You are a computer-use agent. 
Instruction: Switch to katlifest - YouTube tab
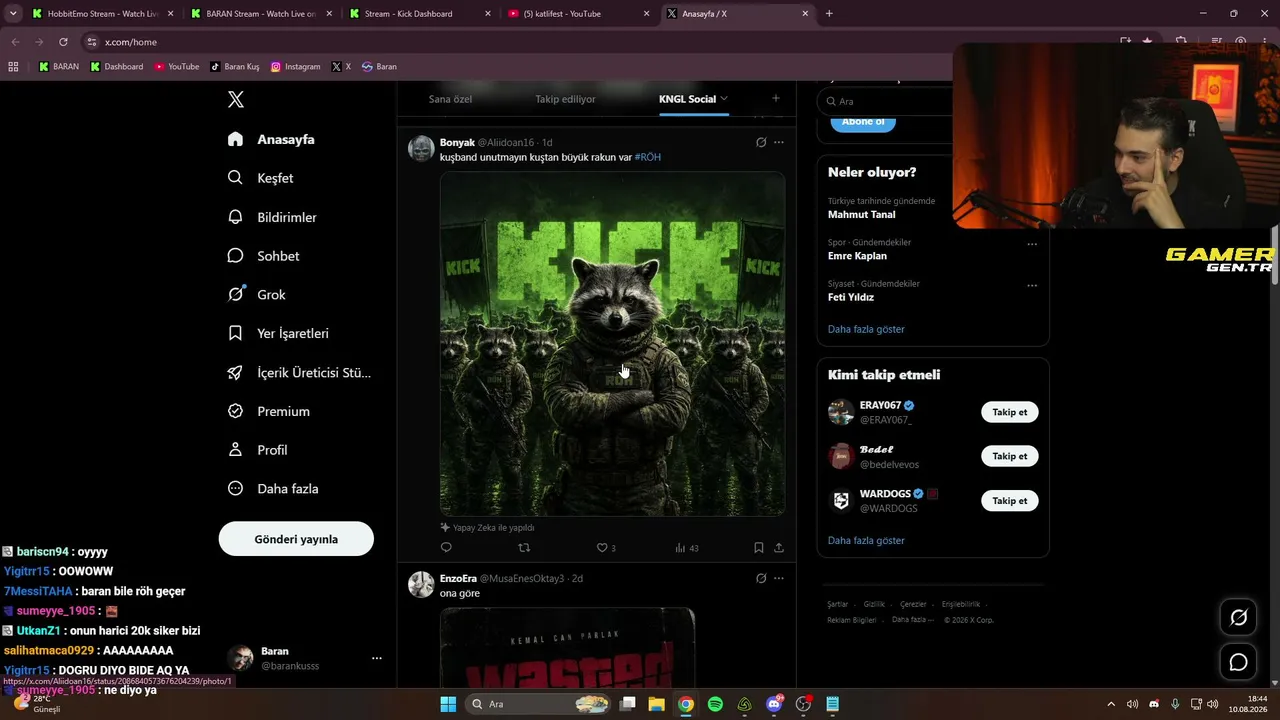coord(579,14)
